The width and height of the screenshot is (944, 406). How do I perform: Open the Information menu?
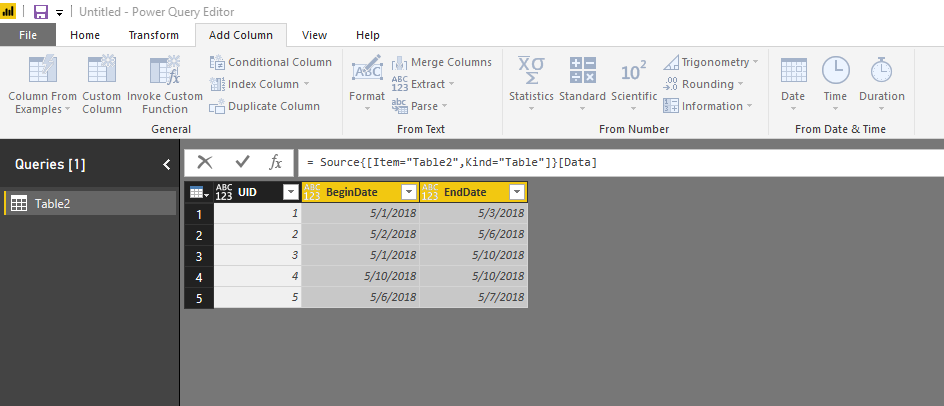[708, 106]
